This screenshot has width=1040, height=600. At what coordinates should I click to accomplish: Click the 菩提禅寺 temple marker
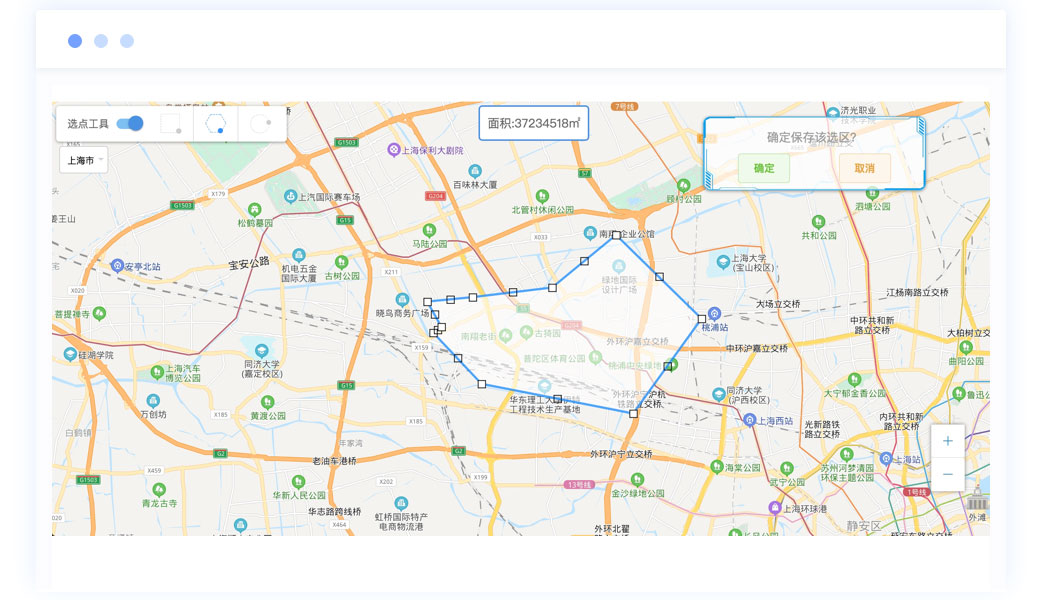pyautogui.click(x=99, y=313)
